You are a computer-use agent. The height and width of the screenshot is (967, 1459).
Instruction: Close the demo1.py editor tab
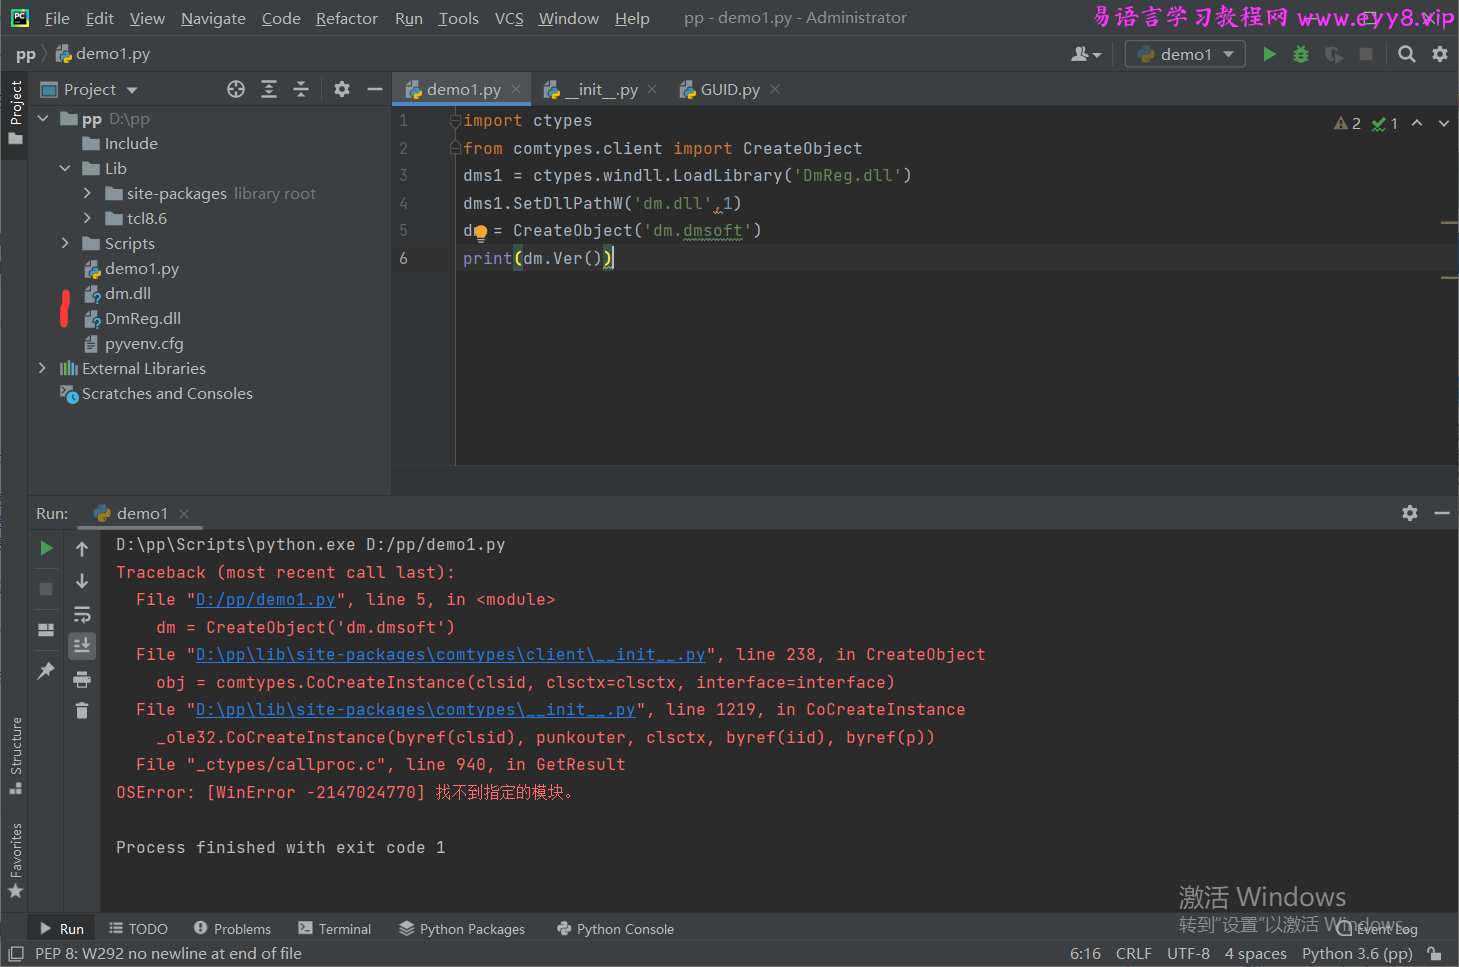[x=516, y=90]
